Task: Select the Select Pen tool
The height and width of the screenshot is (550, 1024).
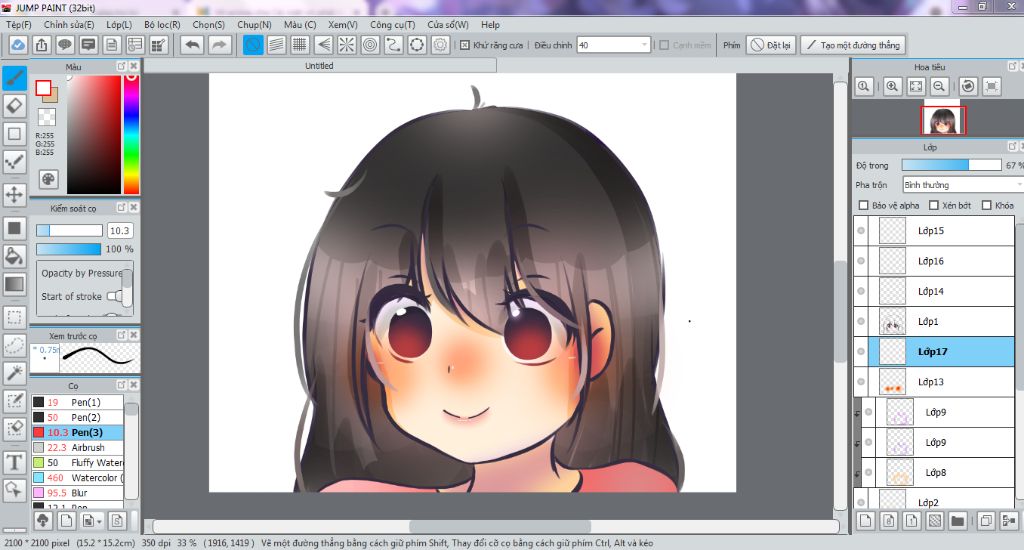Action: [x=14, y=401]
